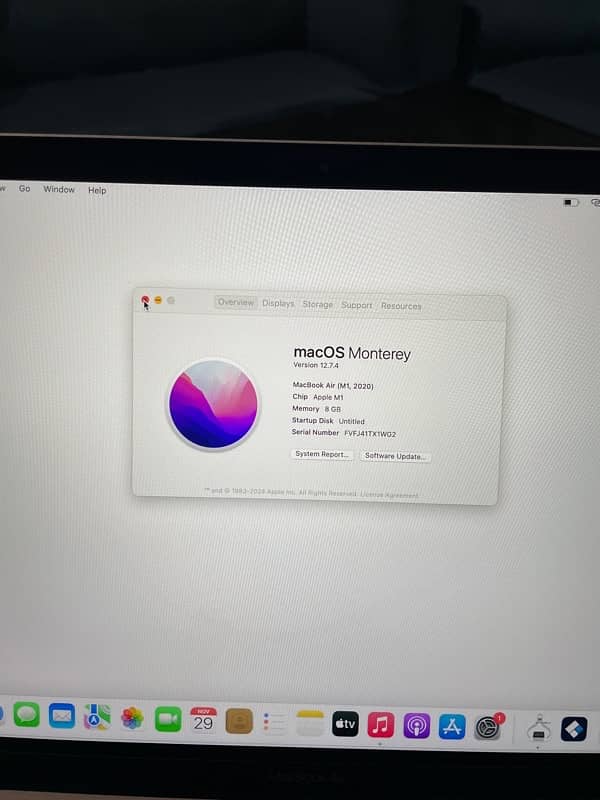Image resolution: width=600 pixels, height=800 pixels.
Task: Launch the Mail app in the Dock
Action: 62,716
